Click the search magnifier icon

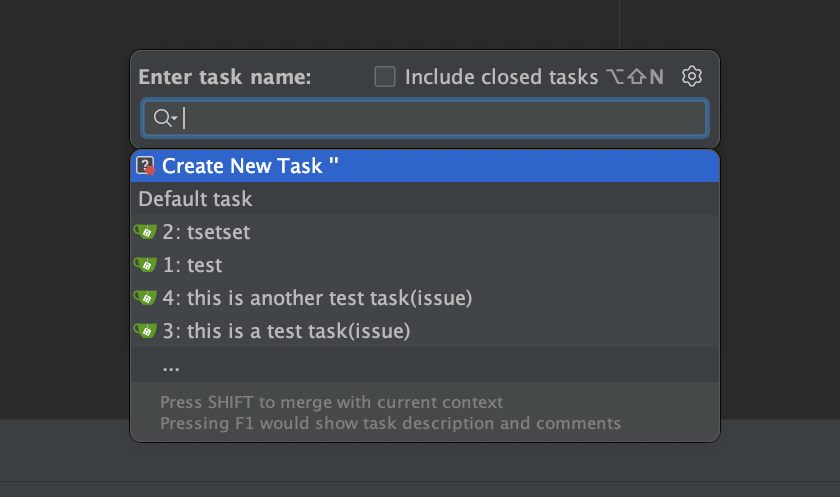click(160, 118)
